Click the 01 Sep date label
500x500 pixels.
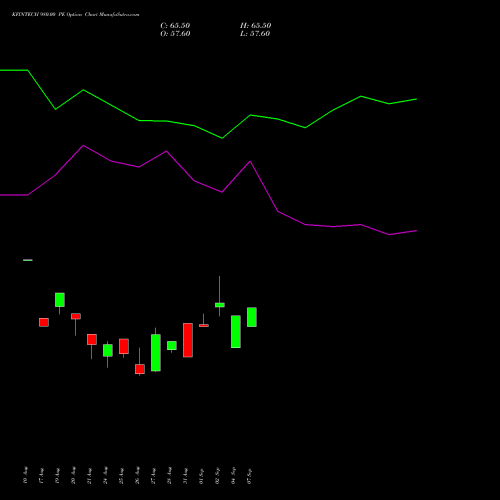(201, 476)
